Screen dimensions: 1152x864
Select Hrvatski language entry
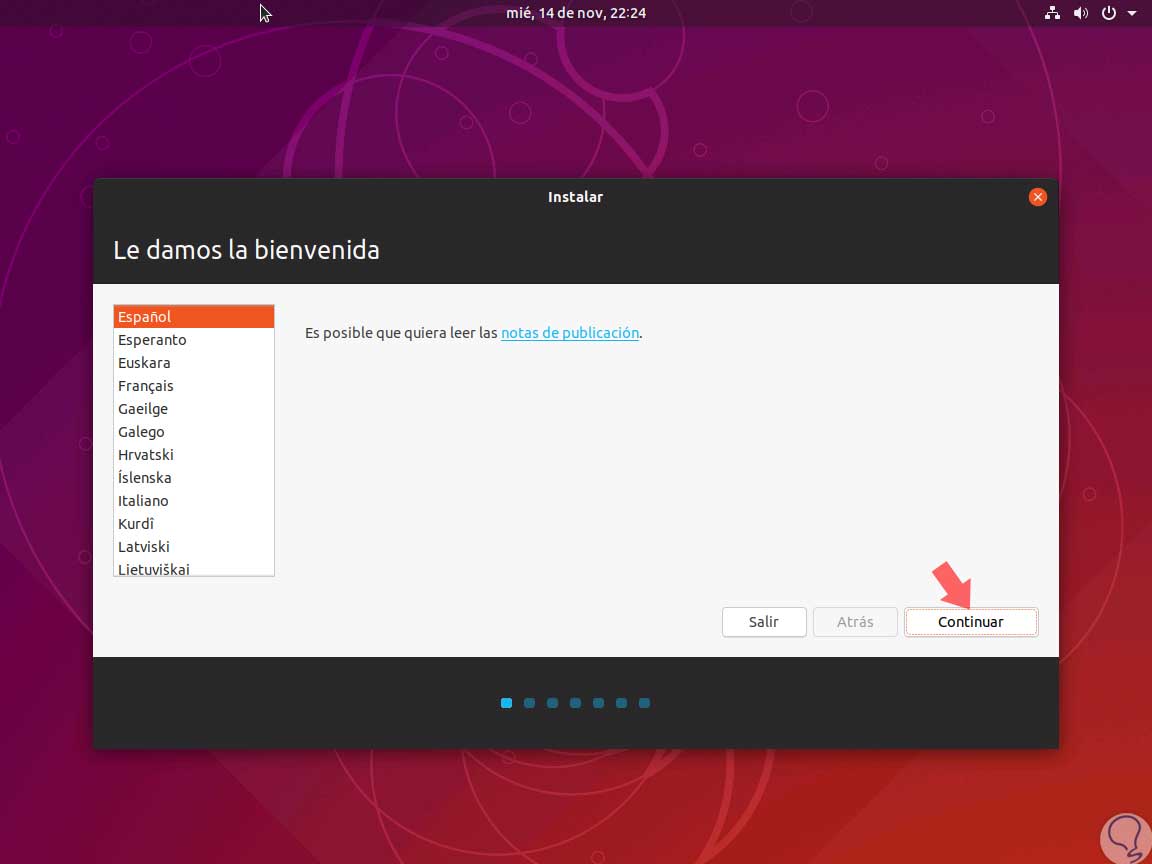point(194,454)
